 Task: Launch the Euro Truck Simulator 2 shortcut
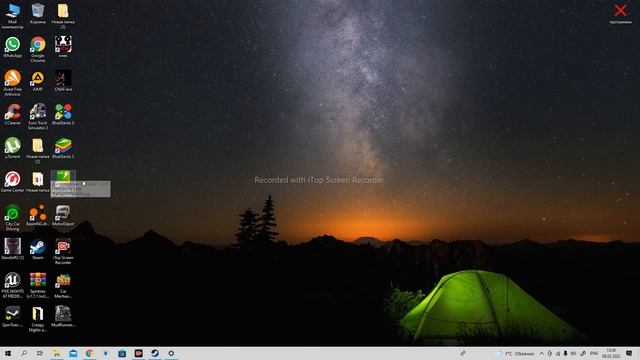pyautogui.click(x=38, y=117)
